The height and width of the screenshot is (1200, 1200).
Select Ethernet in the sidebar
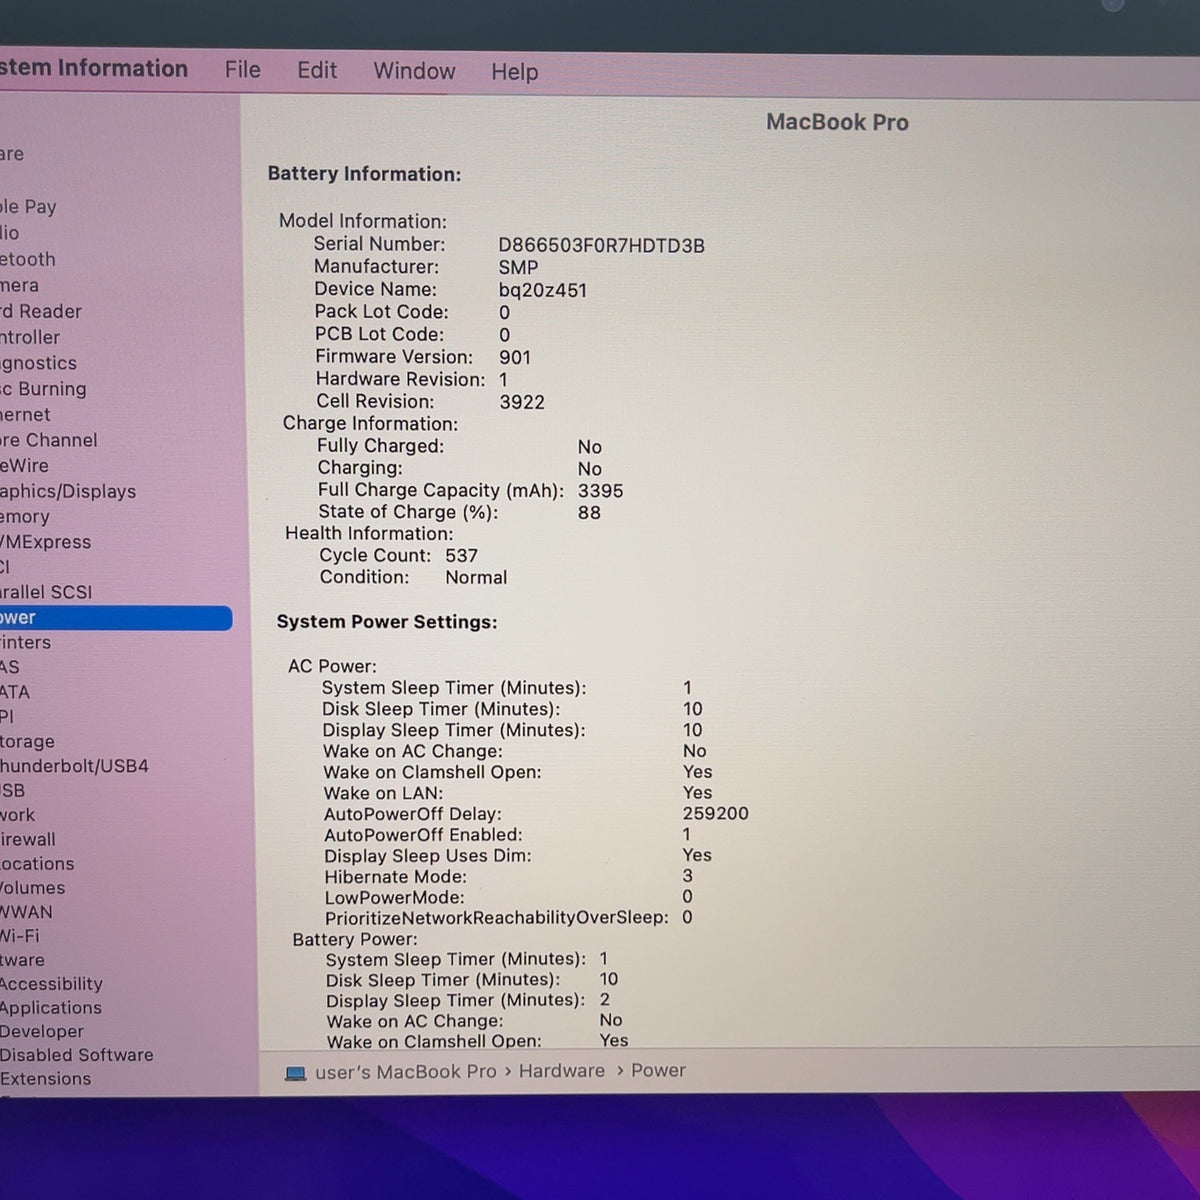point(25,414)
